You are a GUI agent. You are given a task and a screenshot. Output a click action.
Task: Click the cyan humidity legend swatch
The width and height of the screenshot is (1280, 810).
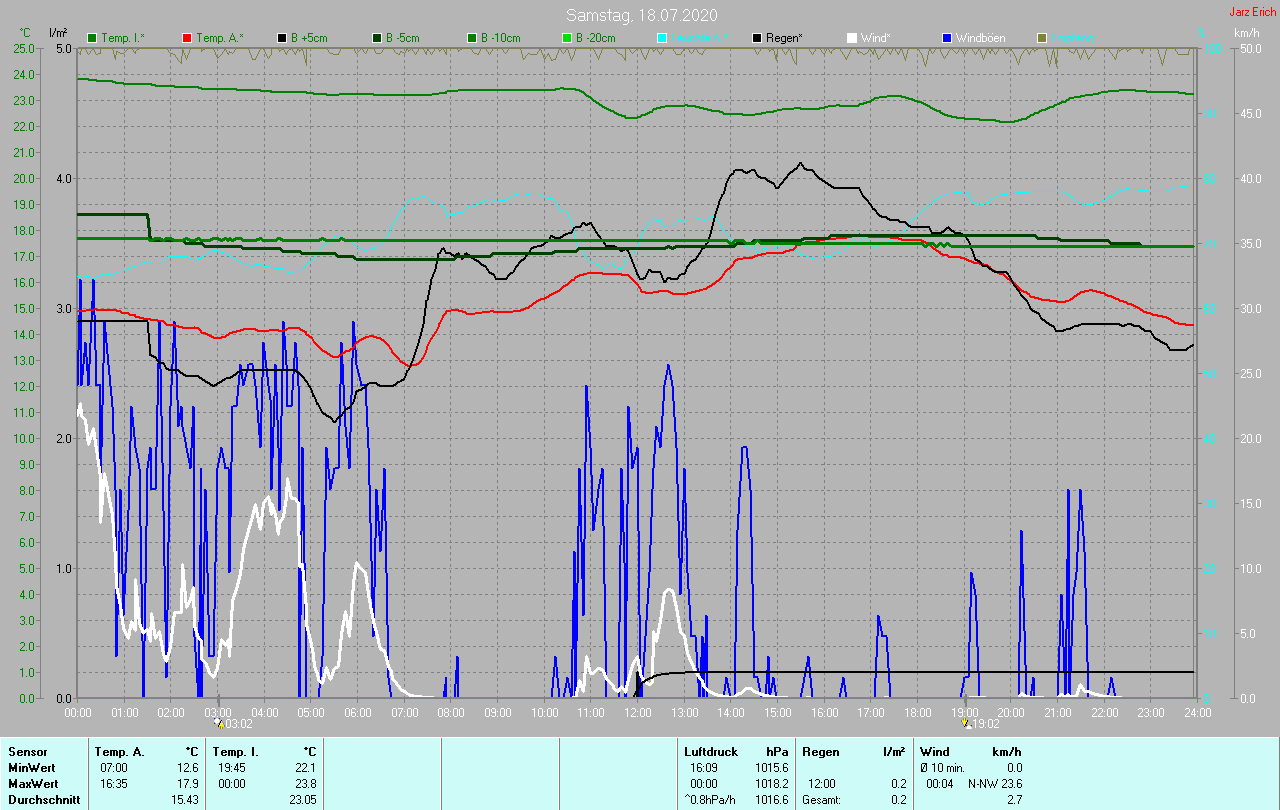pos(662,38)
